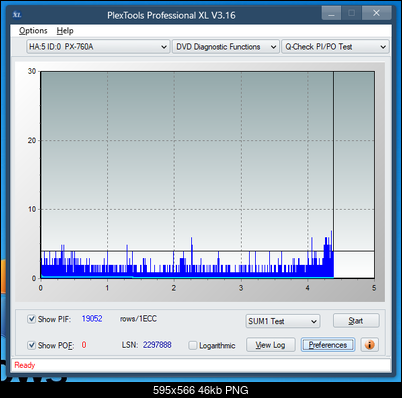The height and width of the screenshot is (398, 402).
Task: Click the orange info icon button
Action: 369,345
